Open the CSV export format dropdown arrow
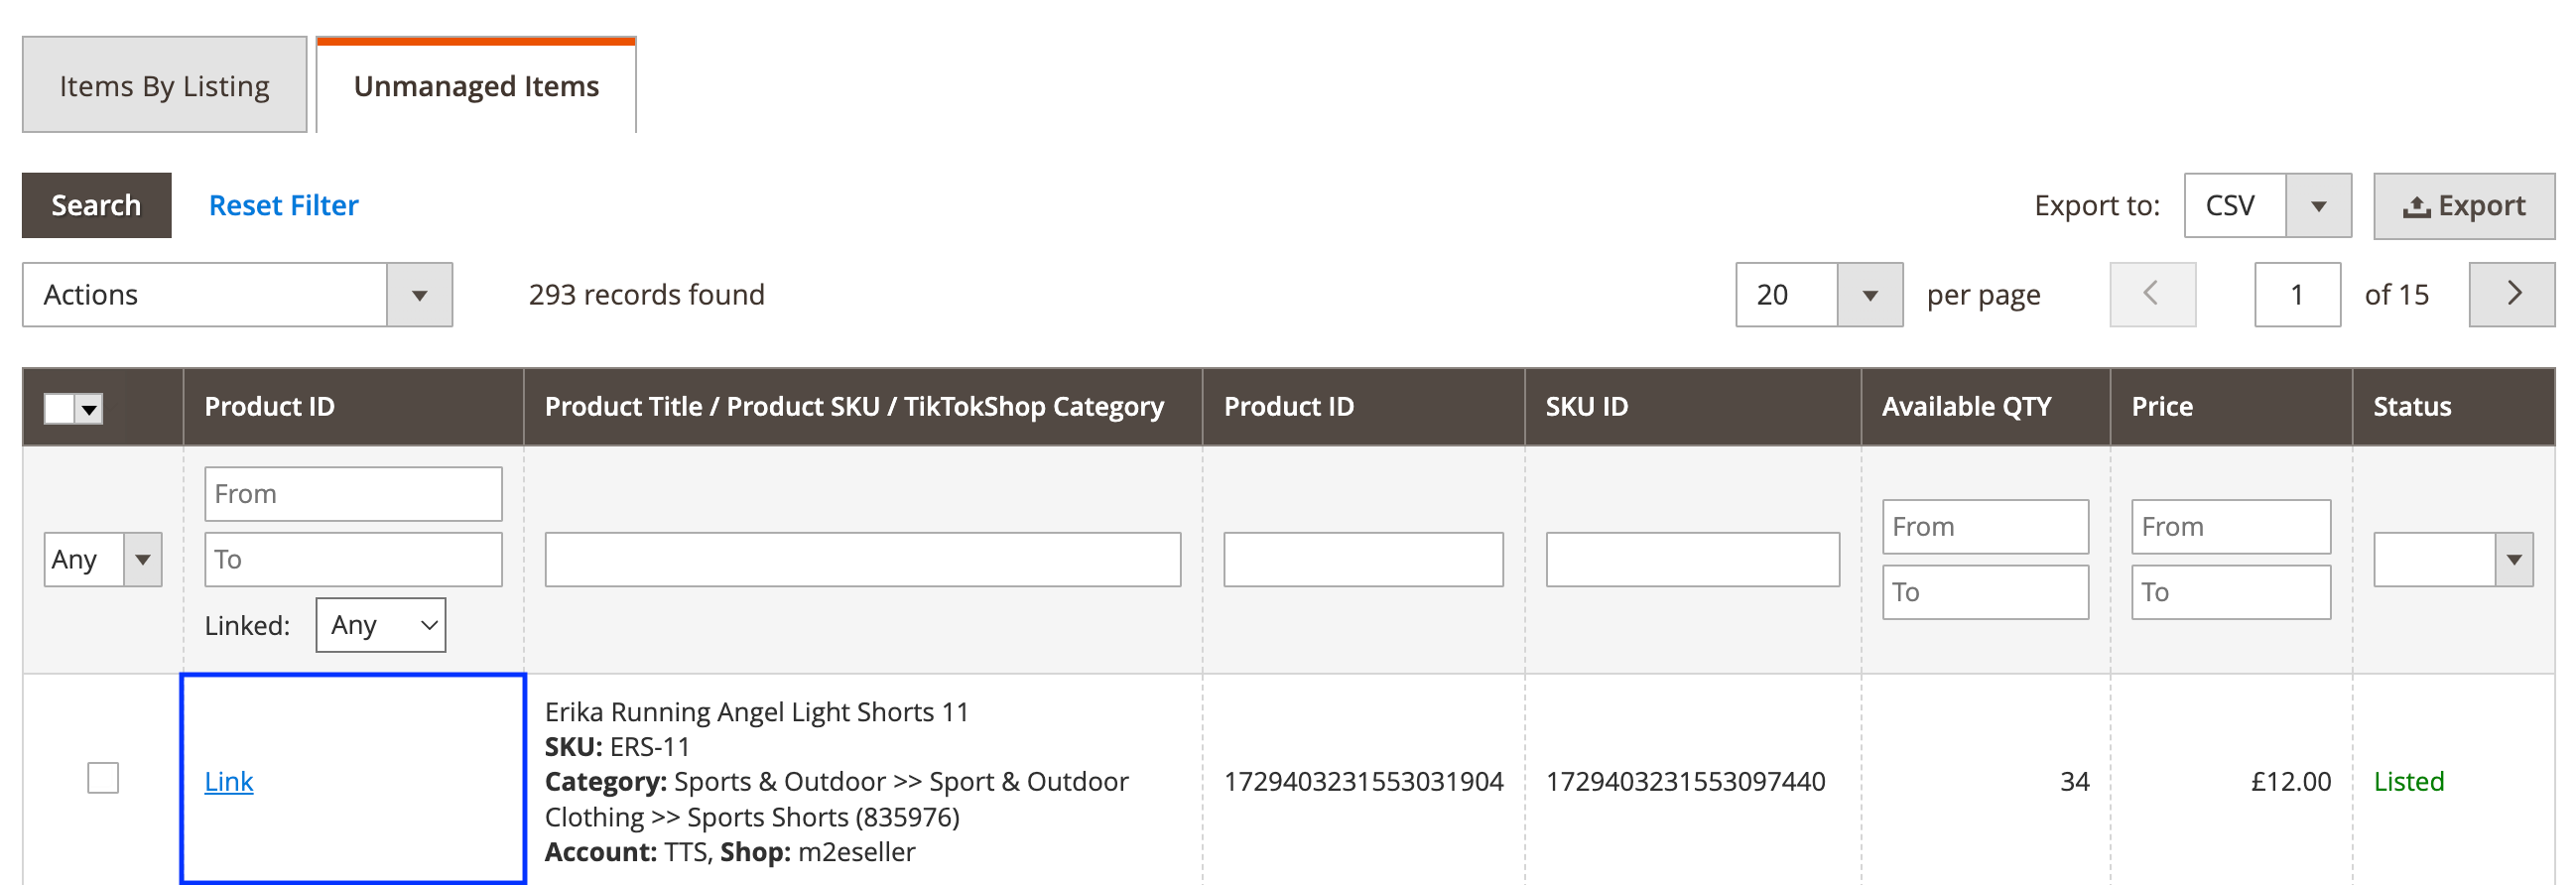The height and width of the screenshot is (885, 2576). tap(2317, 206)
